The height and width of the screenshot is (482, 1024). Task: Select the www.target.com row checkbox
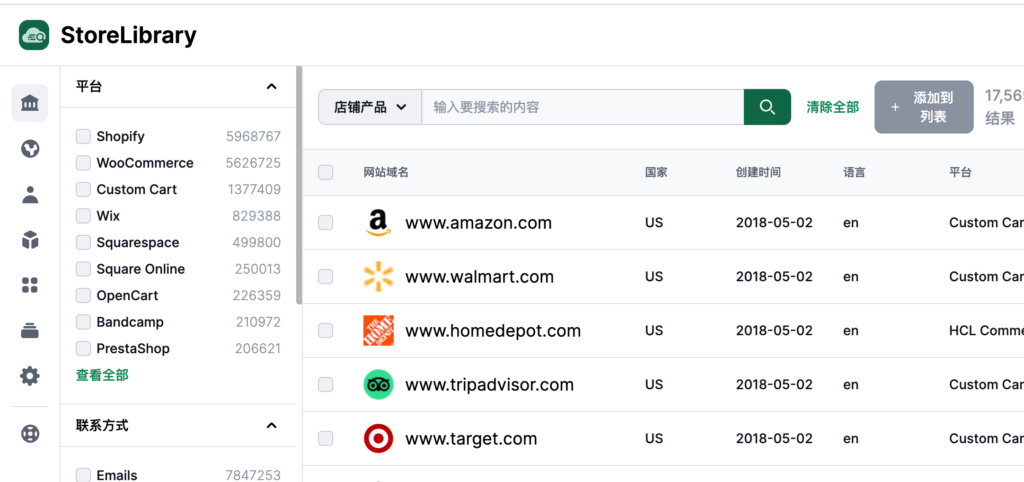coord(325,438)
